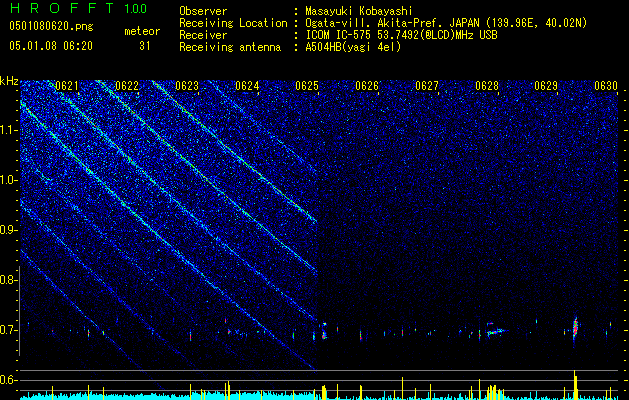
Task: Click the 0625 time marker
Action: [x=307, y=86]
